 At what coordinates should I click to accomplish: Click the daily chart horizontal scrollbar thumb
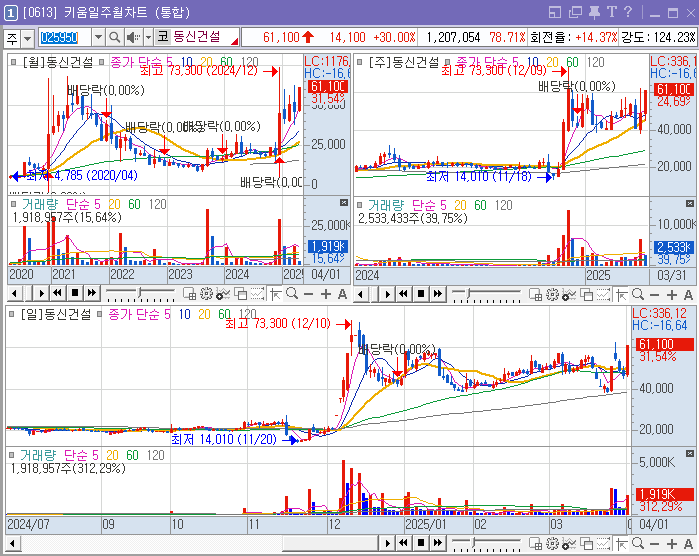pos(331,544)
